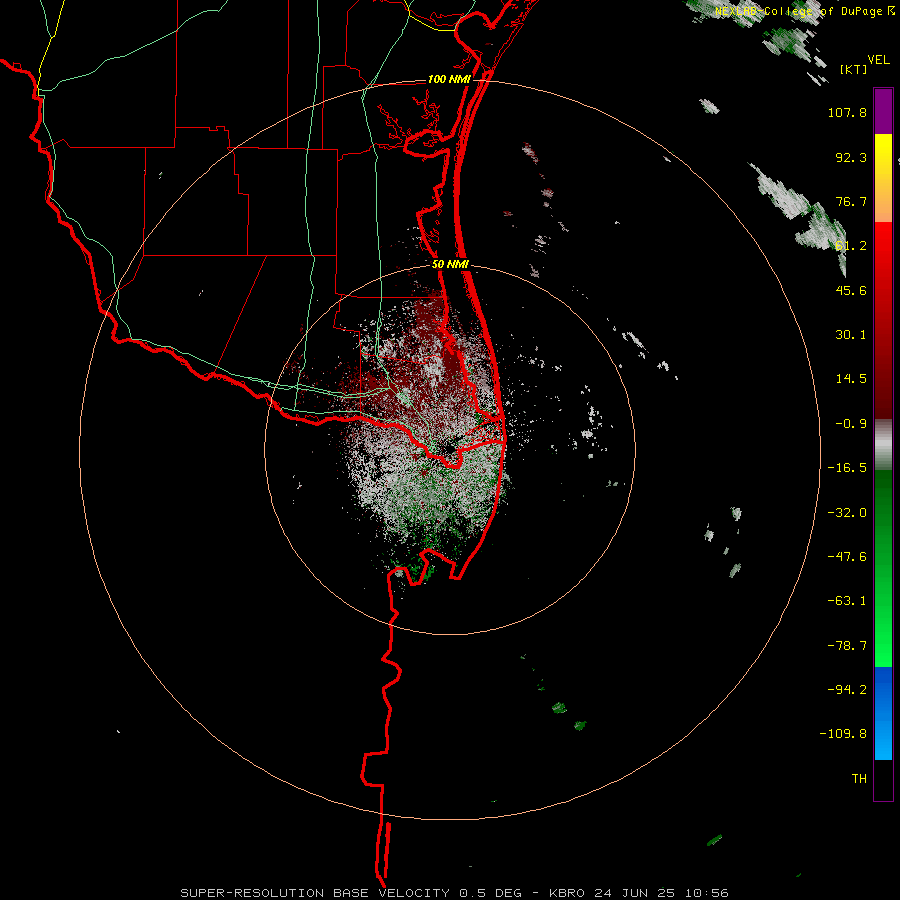Click the Super-Resolution Base Velocity caption text
900x900 pixels.
pyautogui.click(x=454, y=893)
